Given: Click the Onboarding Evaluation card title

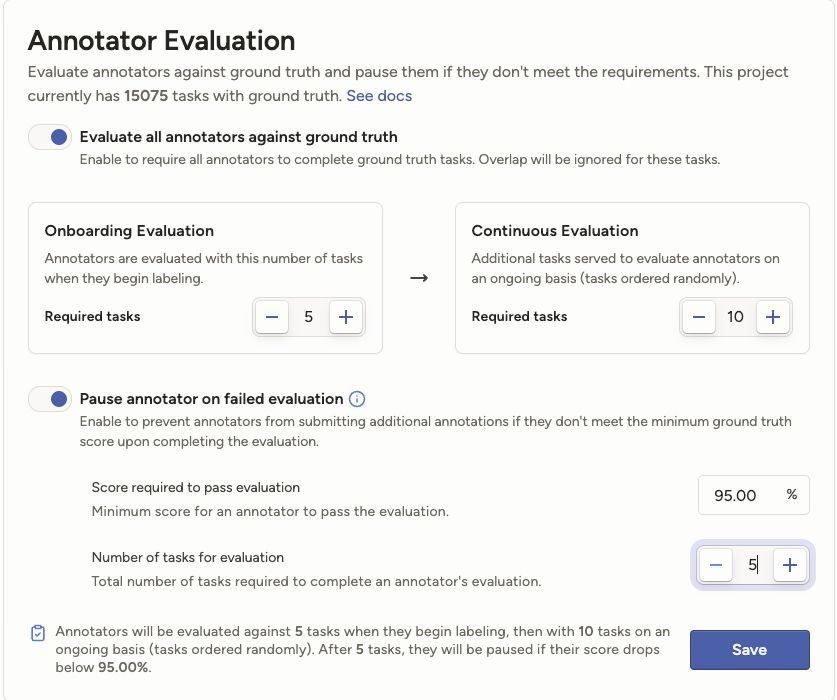Looking at the screenshot, I should tap(129, 230).
